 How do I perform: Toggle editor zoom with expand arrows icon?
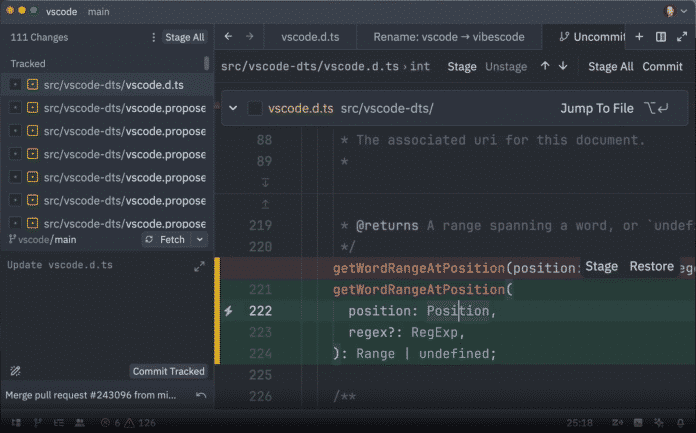(682, 37)
